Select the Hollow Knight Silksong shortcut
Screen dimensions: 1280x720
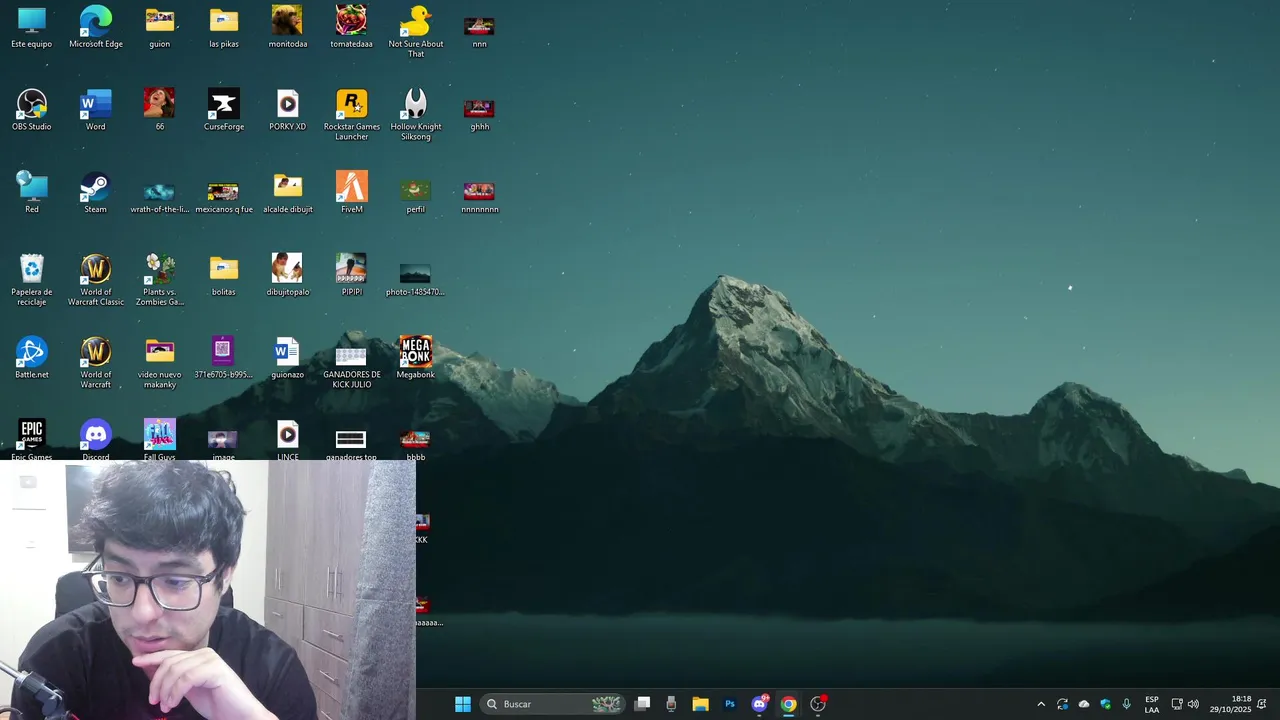[416, 114]
